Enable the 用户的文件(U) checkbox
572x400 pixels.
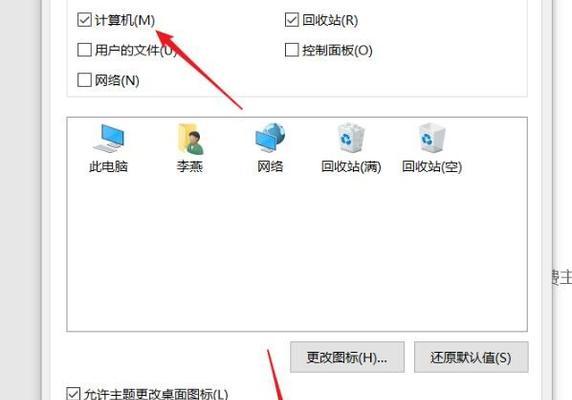(84, 50)
